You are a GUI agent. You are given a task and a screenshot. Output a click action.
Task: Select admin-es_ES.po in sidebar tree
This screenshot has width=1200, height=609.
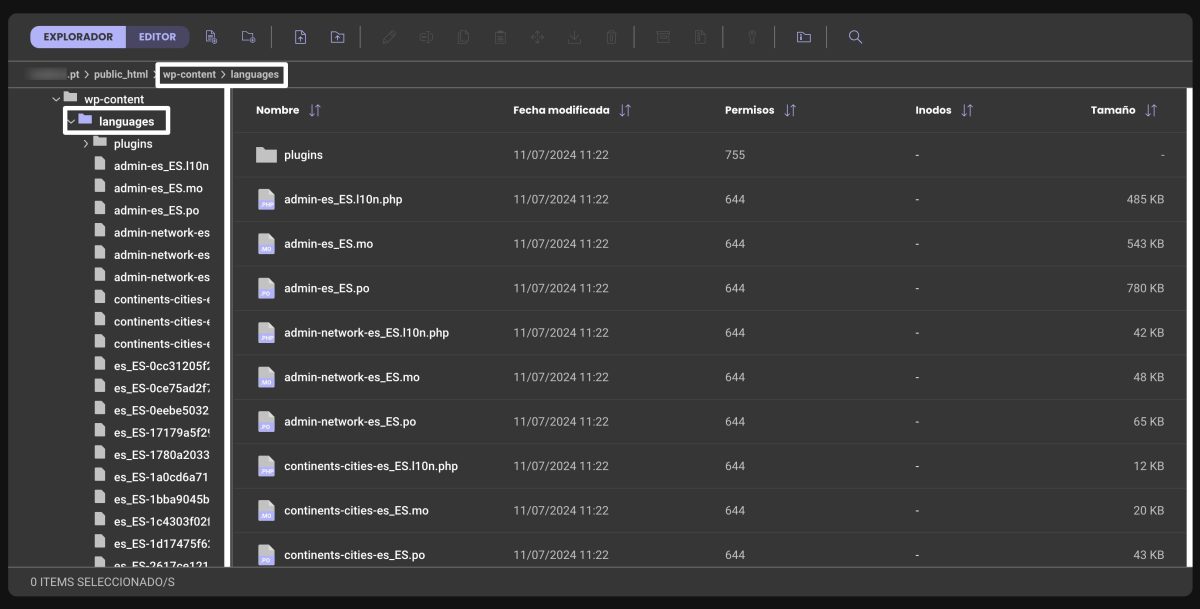click(156, 211)
